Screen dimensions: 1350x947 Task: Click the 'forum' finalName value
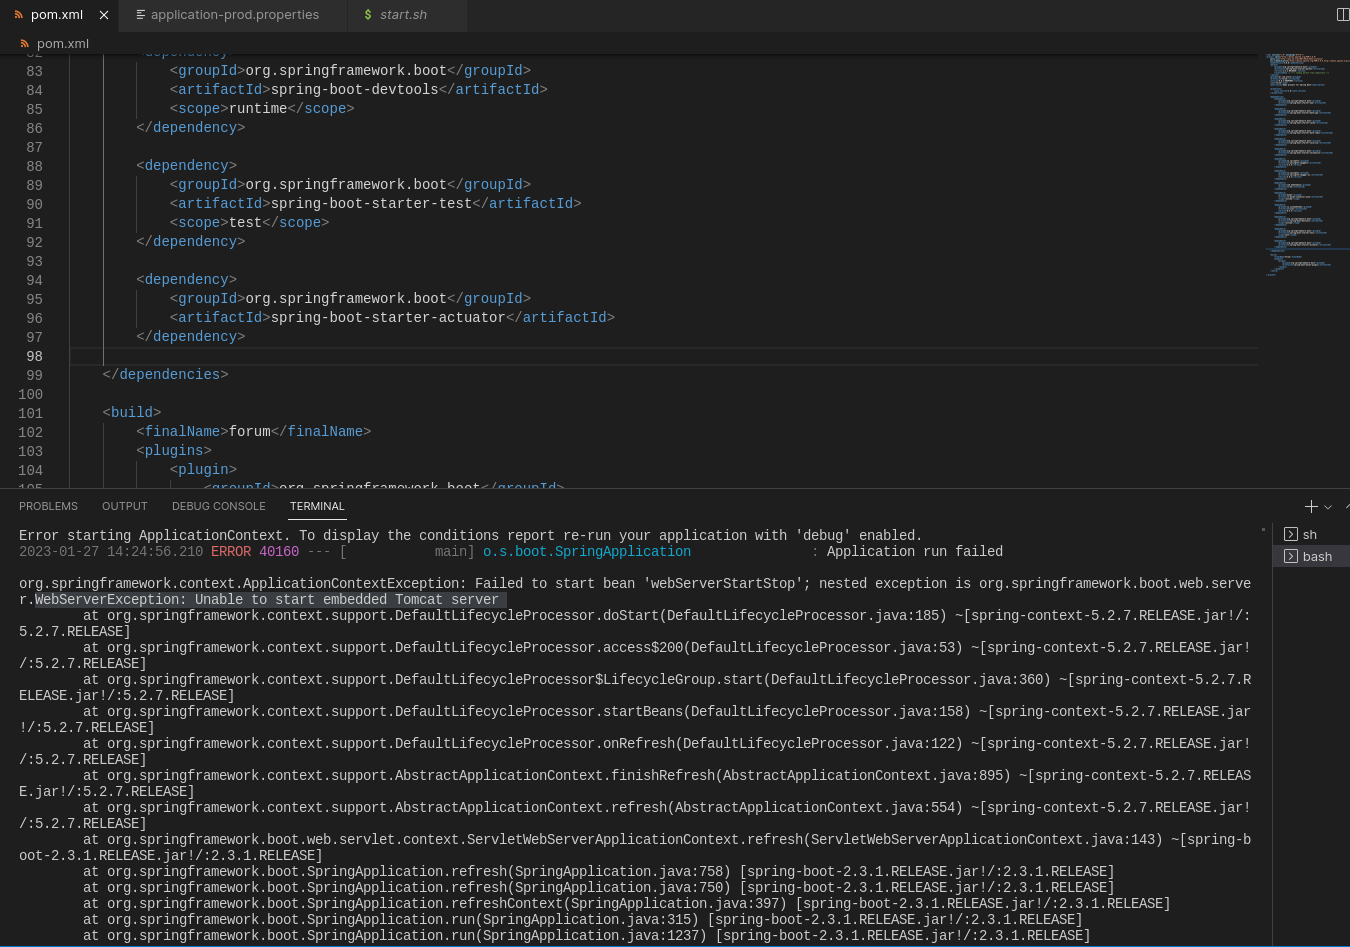pyautogui.click(x=250, y=431)
